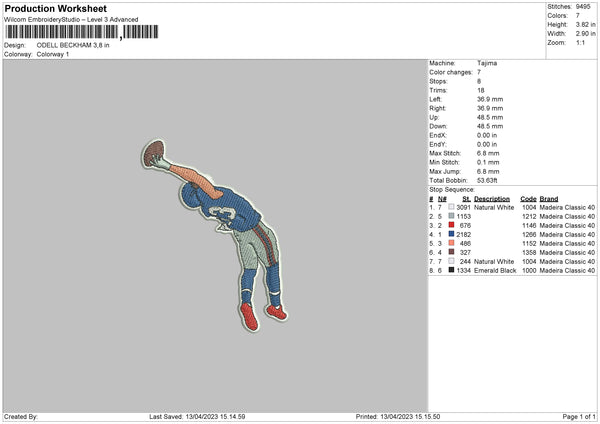This screenshot has height=424, width=600.
Task: Click the 'Emerald Black' description
Action: point(495,270)
